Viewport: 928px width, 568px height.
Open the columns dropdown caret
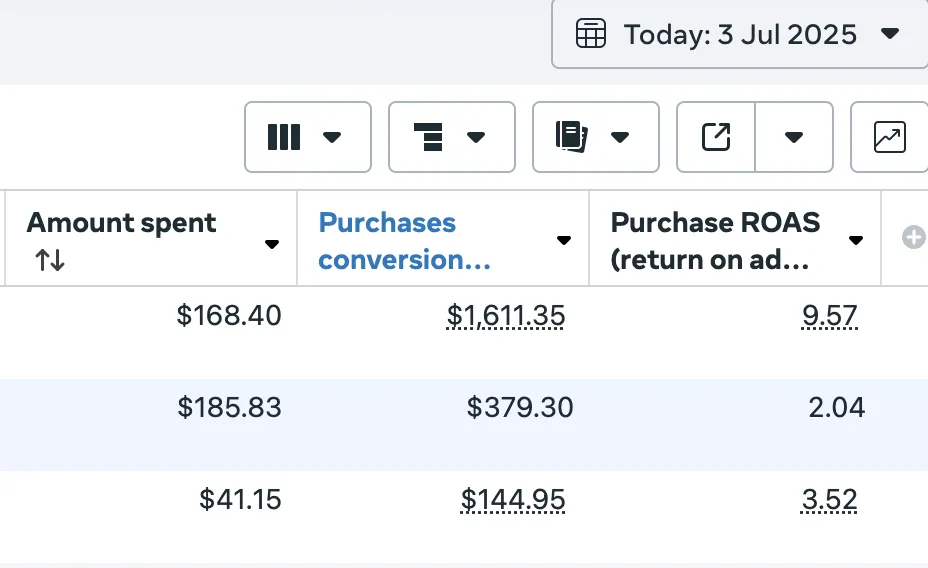pyautogui.click(x=333, y=137)
